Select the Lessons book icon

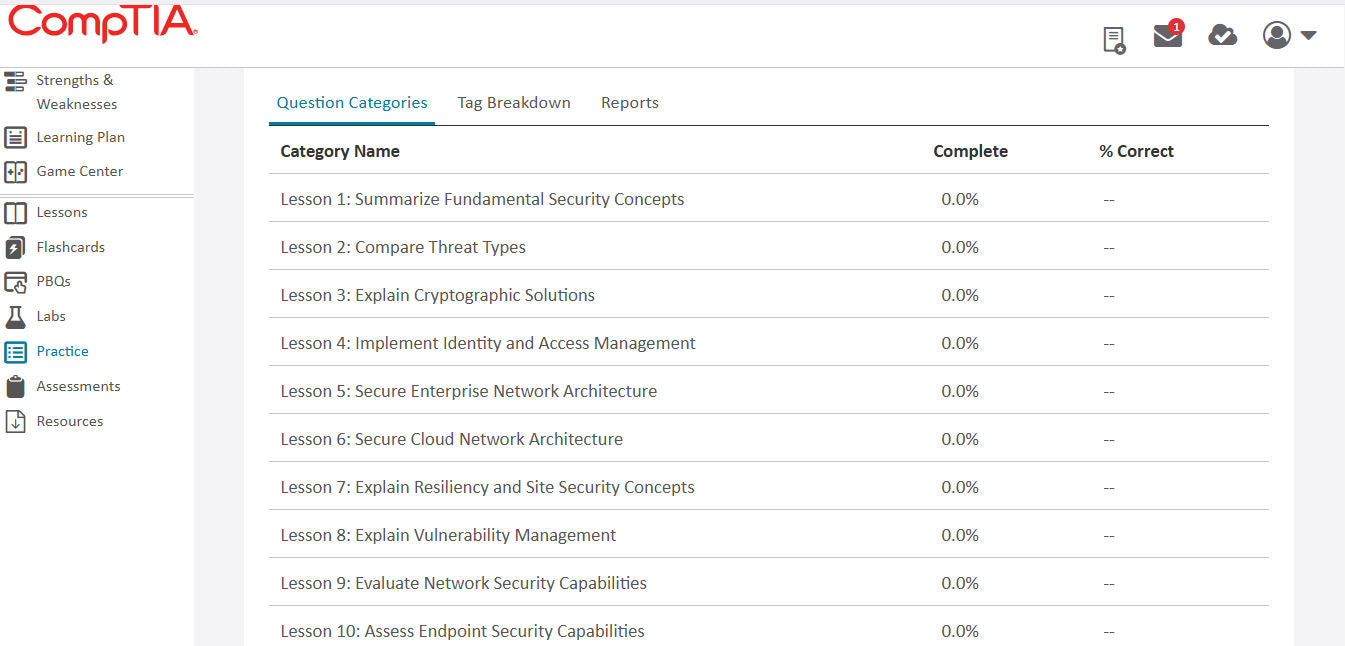click(x=17, y=212)
